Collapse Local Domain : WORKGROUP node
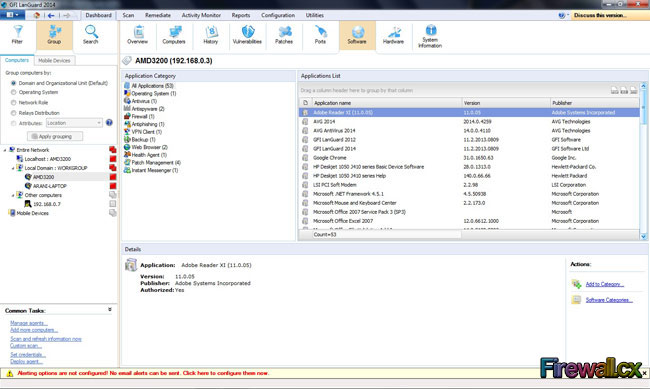This screenshot has width=650, height=389. tap(13, 168)
